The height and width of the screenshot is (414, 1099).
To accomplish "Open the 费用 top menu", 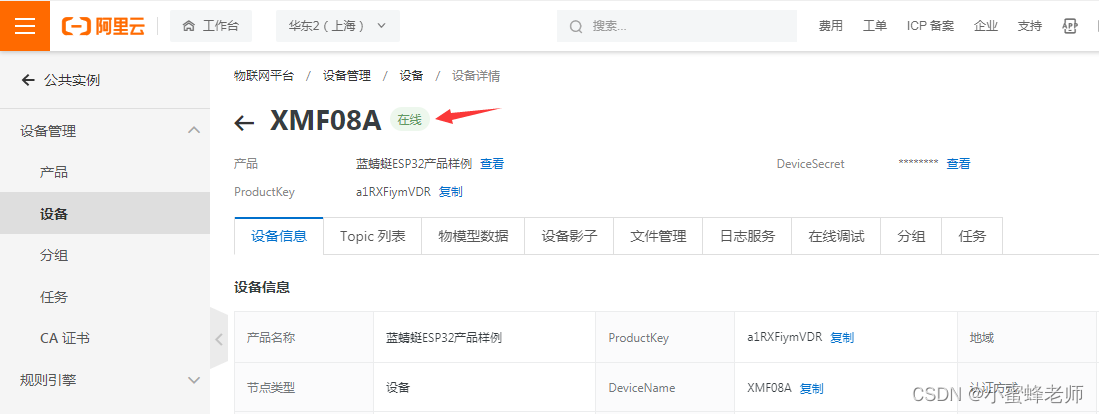I will pos(831,26).
